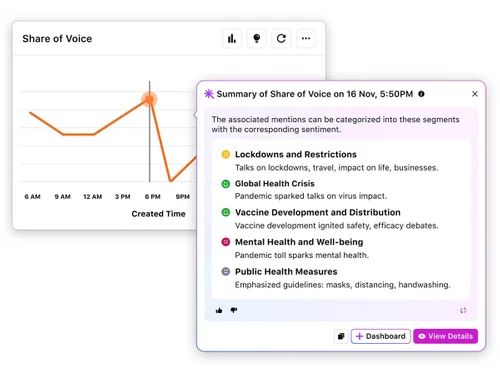Click the Mental Health negative sentiment icon
Image resolution: width=500 pixels, height=375 pixels.
coord(226,242)
